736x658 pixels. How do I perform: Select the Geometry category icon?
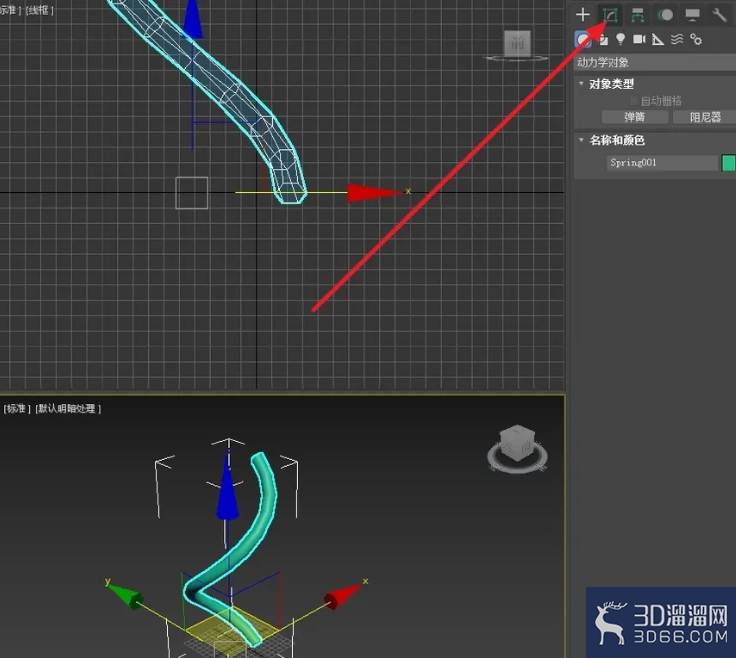pos(583,39)
